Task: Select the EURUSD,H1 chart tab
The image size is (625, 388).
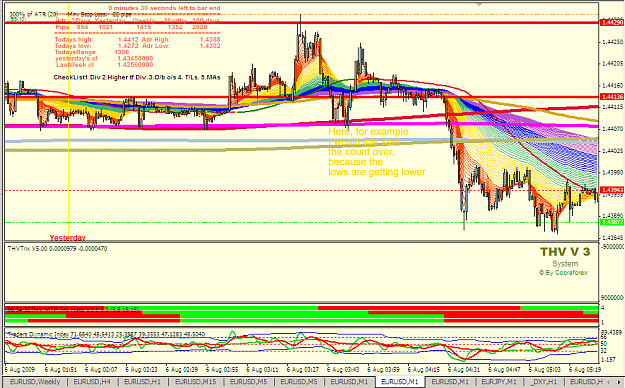Action: (143, 382)
